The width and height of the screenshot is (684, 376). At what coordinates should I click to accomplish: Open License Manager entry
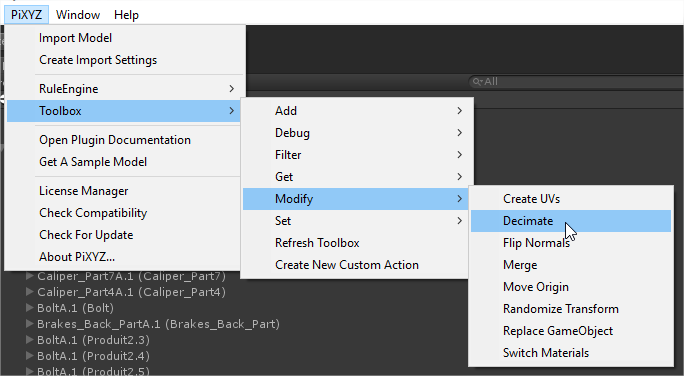(124, 191)
